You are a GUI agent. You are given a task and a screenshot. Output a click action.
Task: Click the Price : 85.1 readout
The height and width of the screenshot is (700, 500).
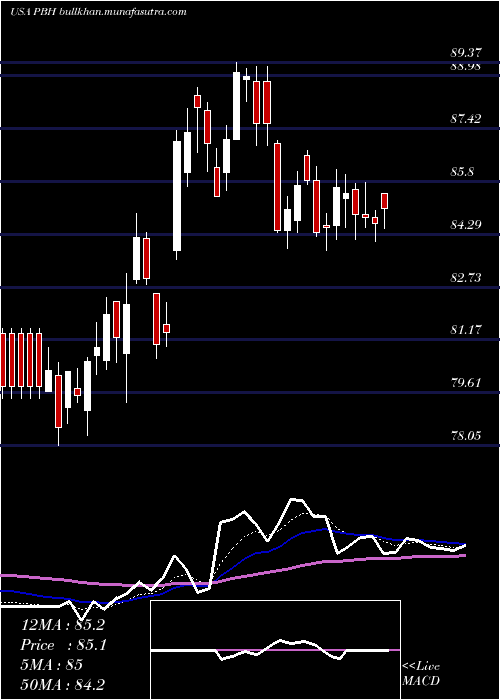pos(63,645)
